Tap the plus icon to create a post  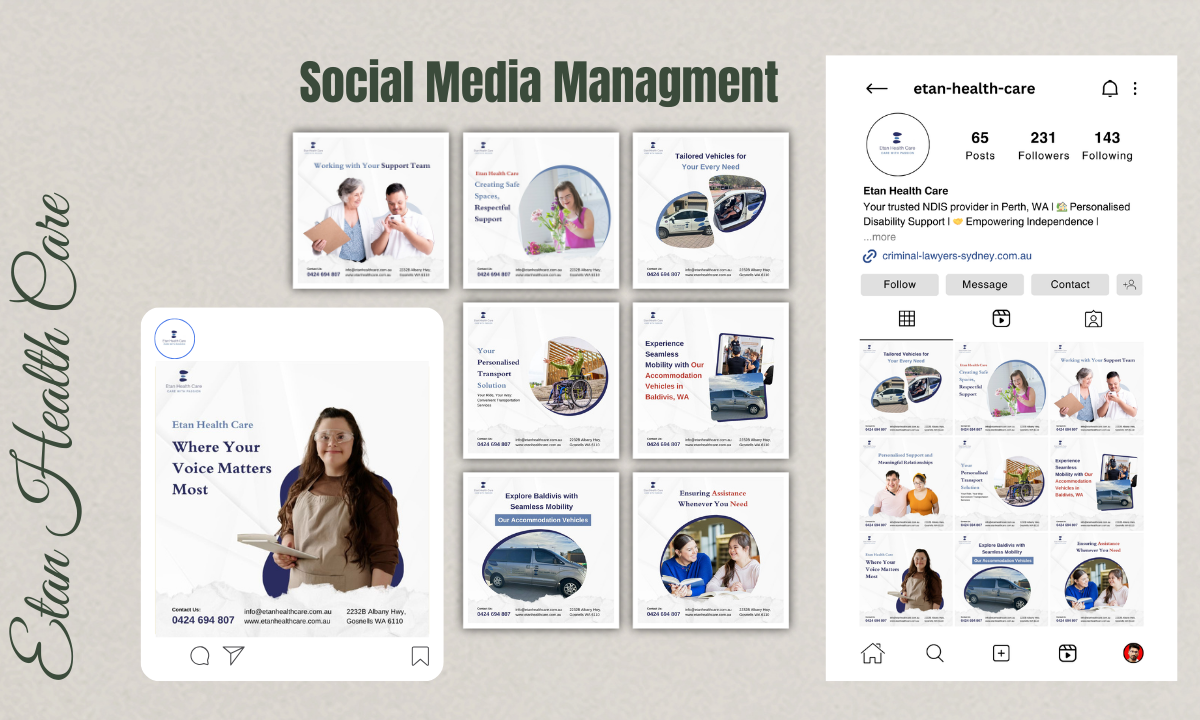click(x=1001, y=652)
